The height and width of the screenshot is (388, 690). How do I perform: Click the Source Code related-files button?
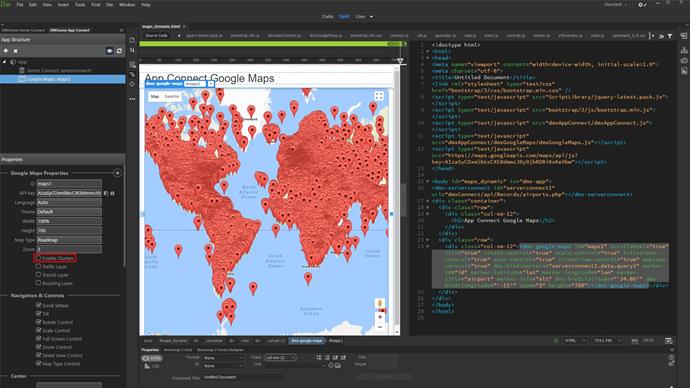click(156, 36)
